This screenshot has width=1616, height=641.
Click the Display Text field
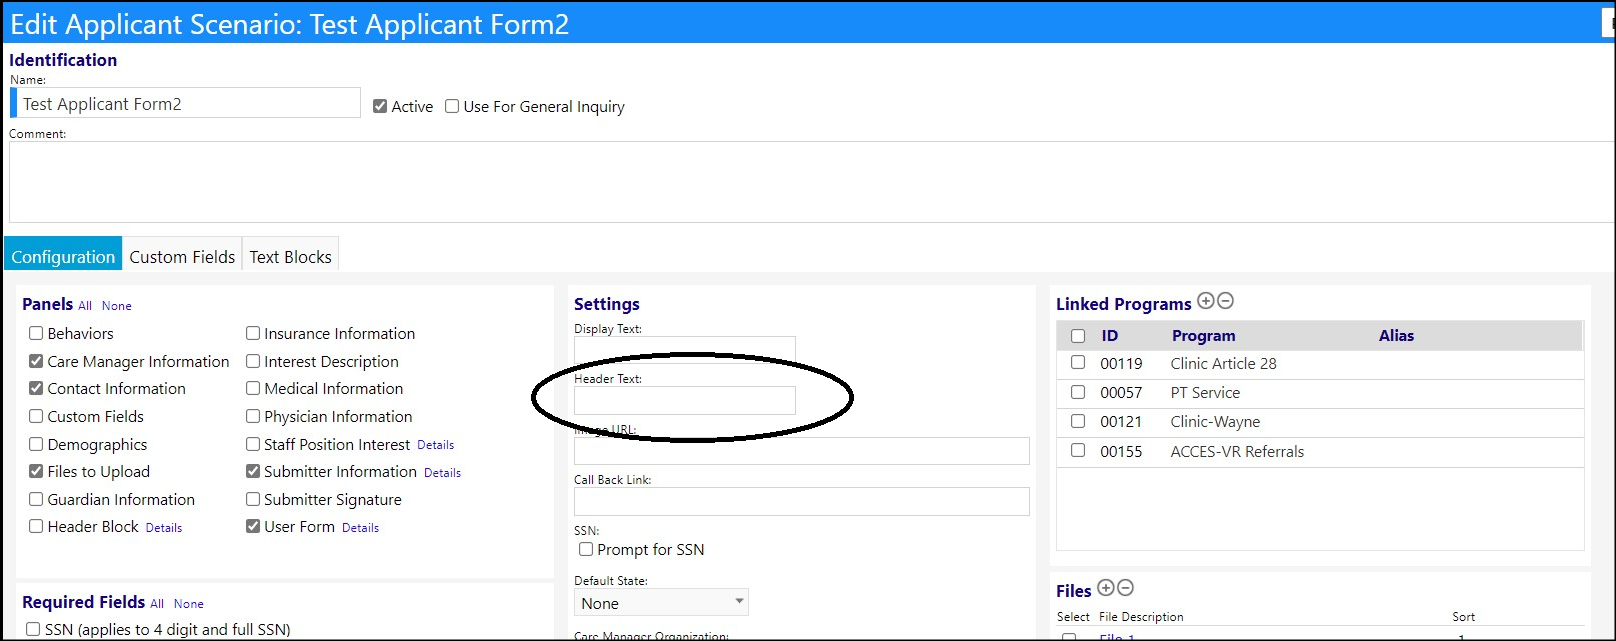tap(685, 349)
